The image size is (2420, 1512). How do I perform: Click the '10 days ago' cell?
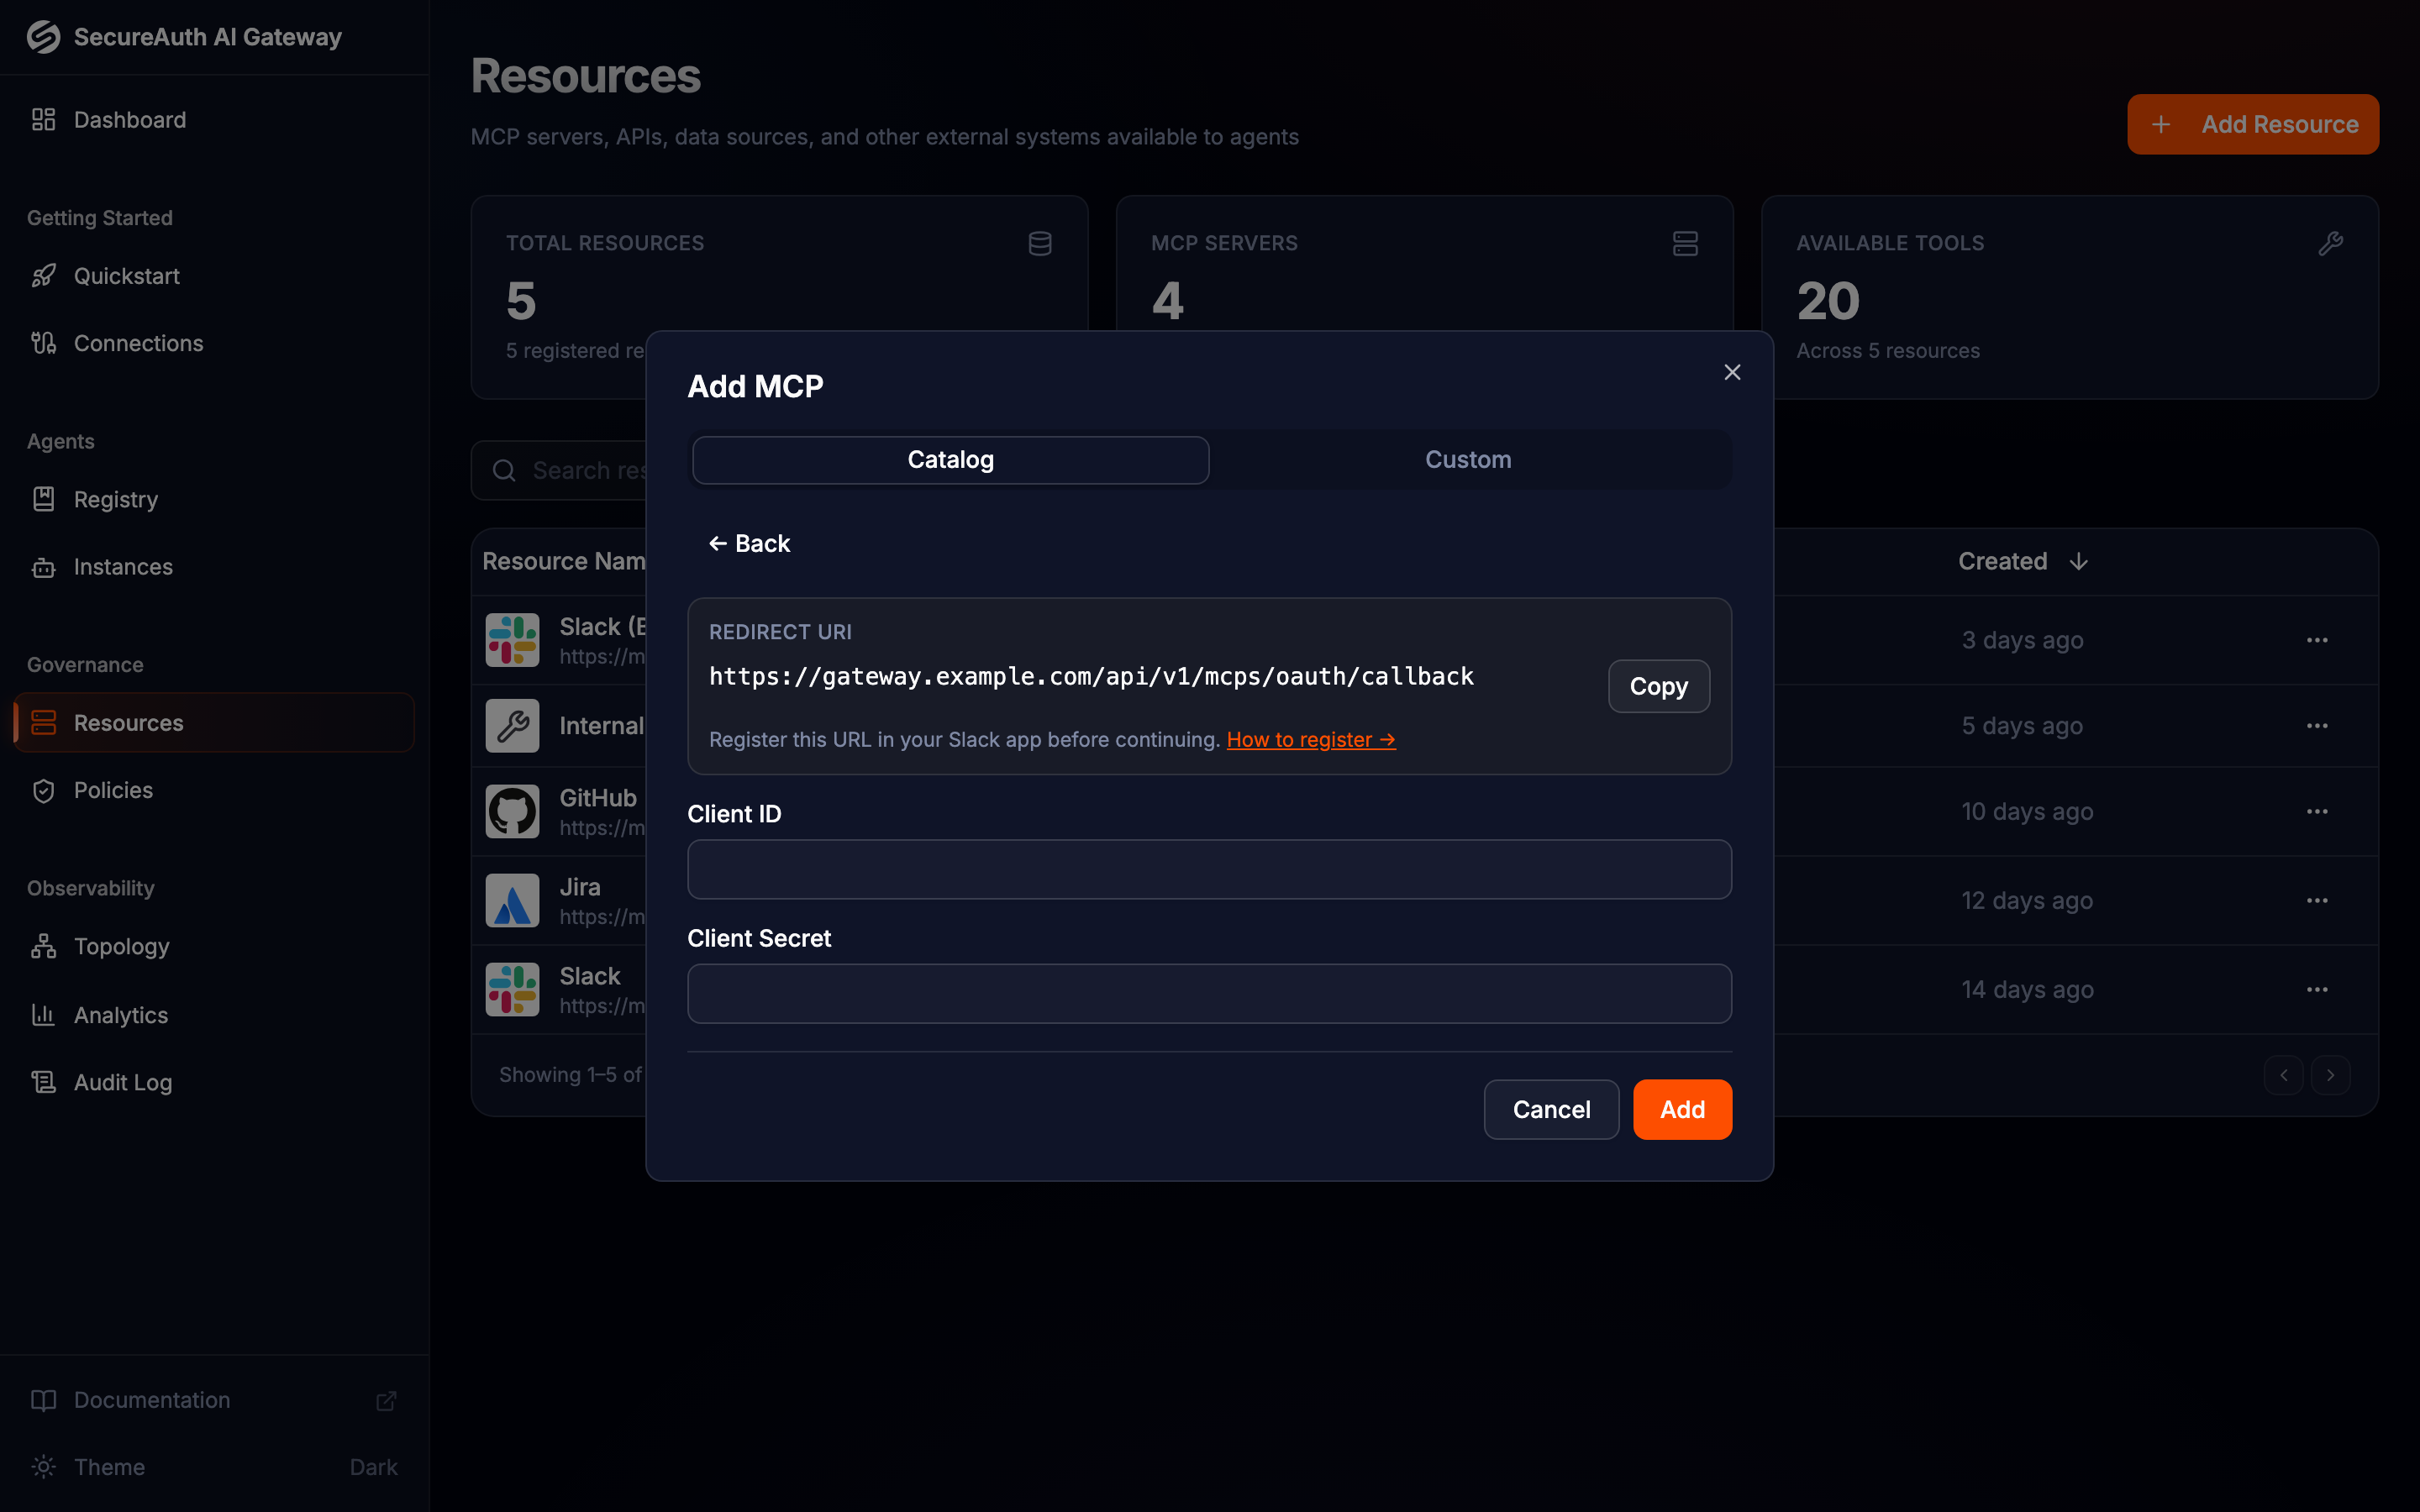coord(2027,811)
